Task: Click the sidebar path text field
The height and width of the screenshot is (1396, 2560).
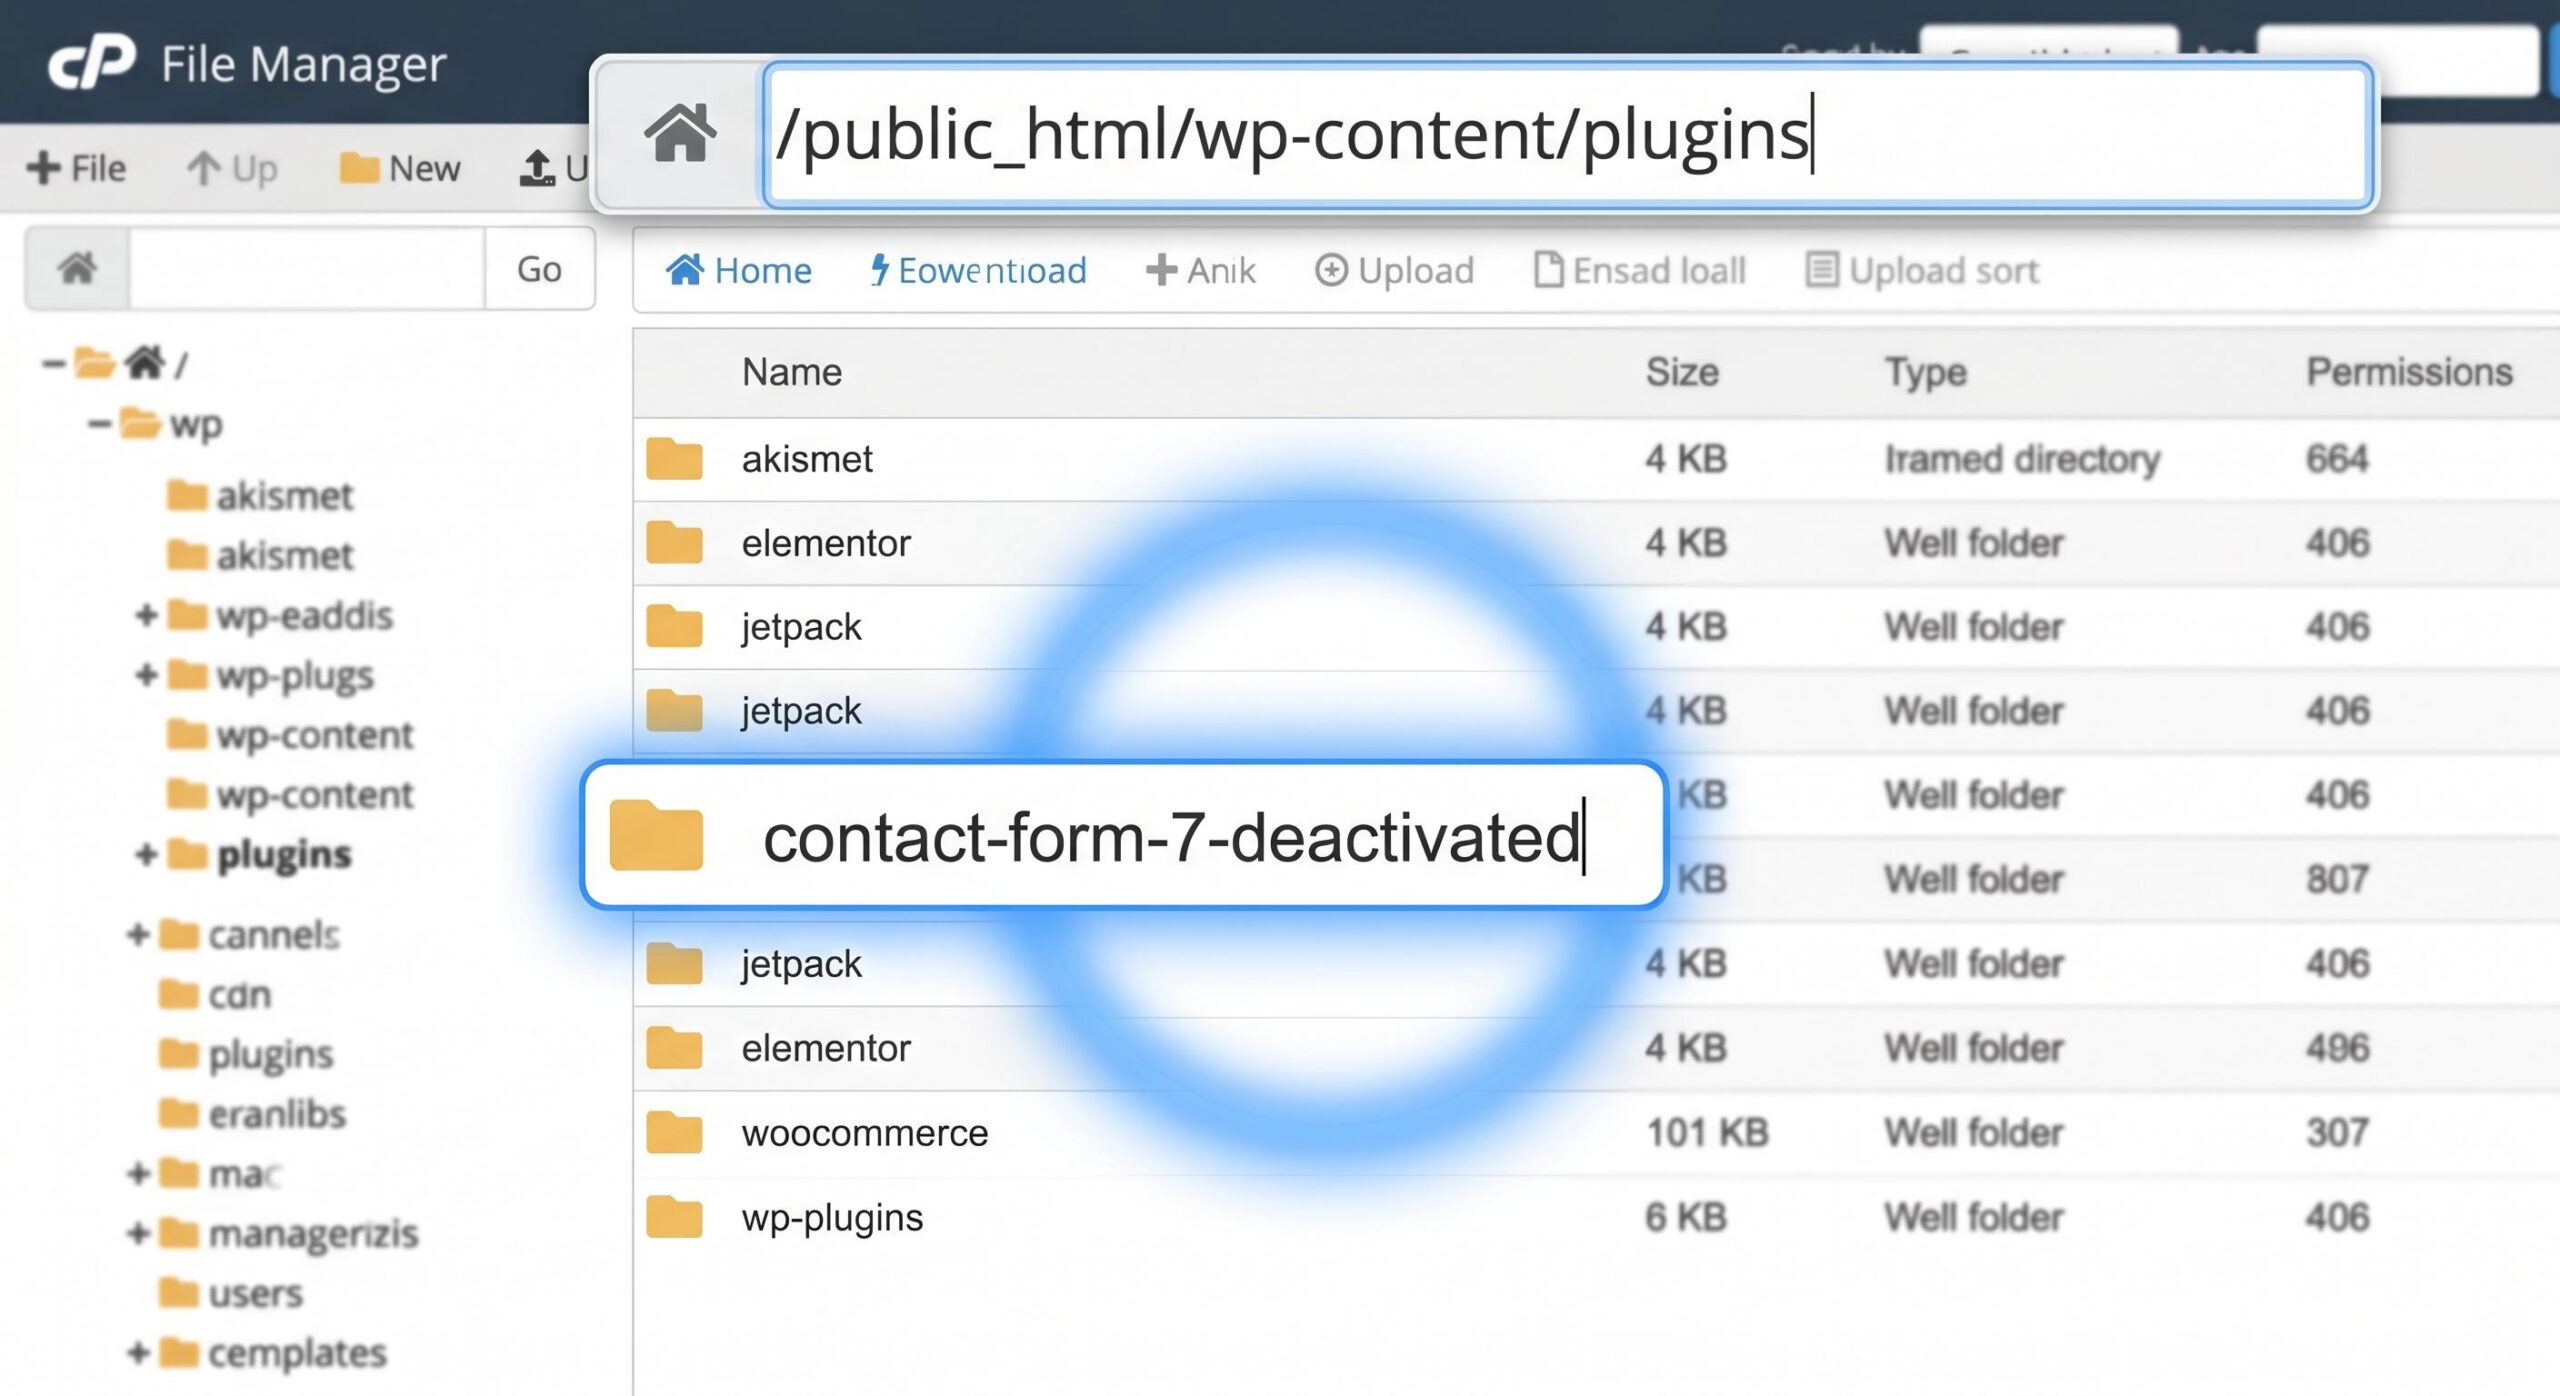Action: pyautogui.click(x=306, y=268)
